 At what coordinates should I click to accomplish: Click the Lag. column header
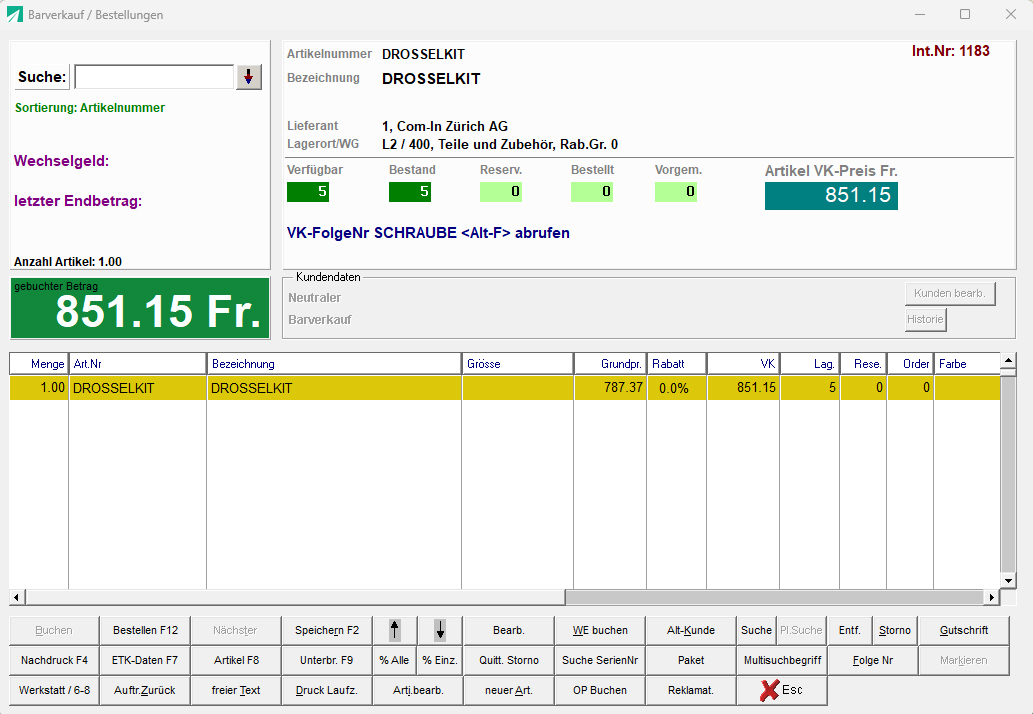pyautogui.click(x=810, y=364)
